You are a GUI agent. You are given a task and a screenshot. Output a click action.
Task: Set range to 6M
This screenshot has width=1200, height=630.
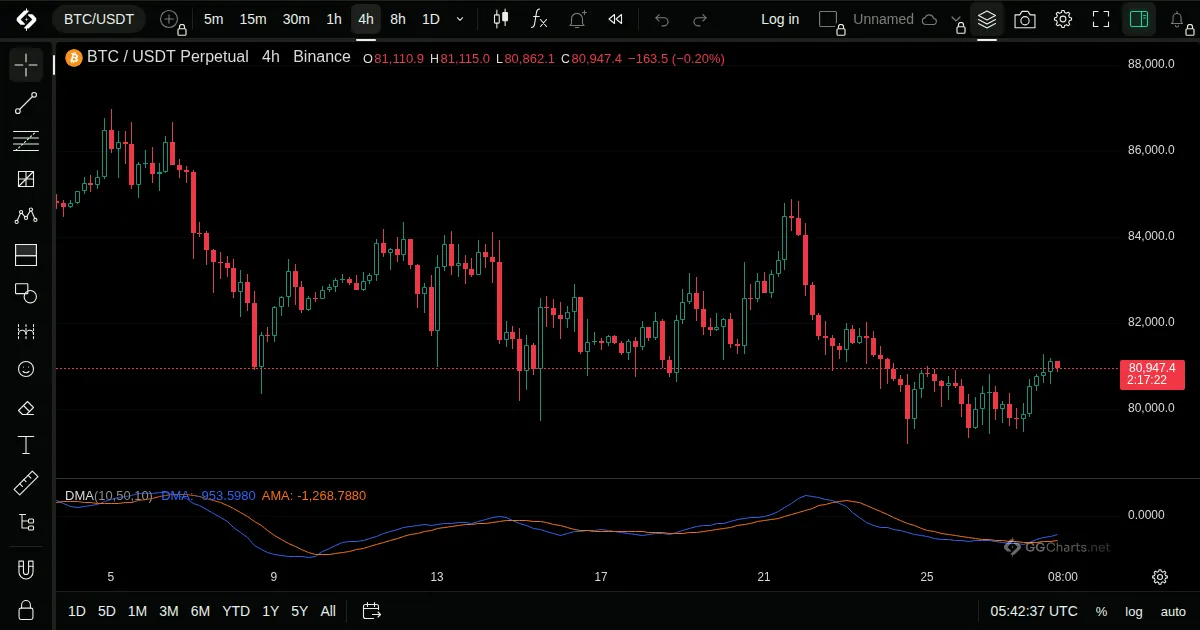coord(200,611)
